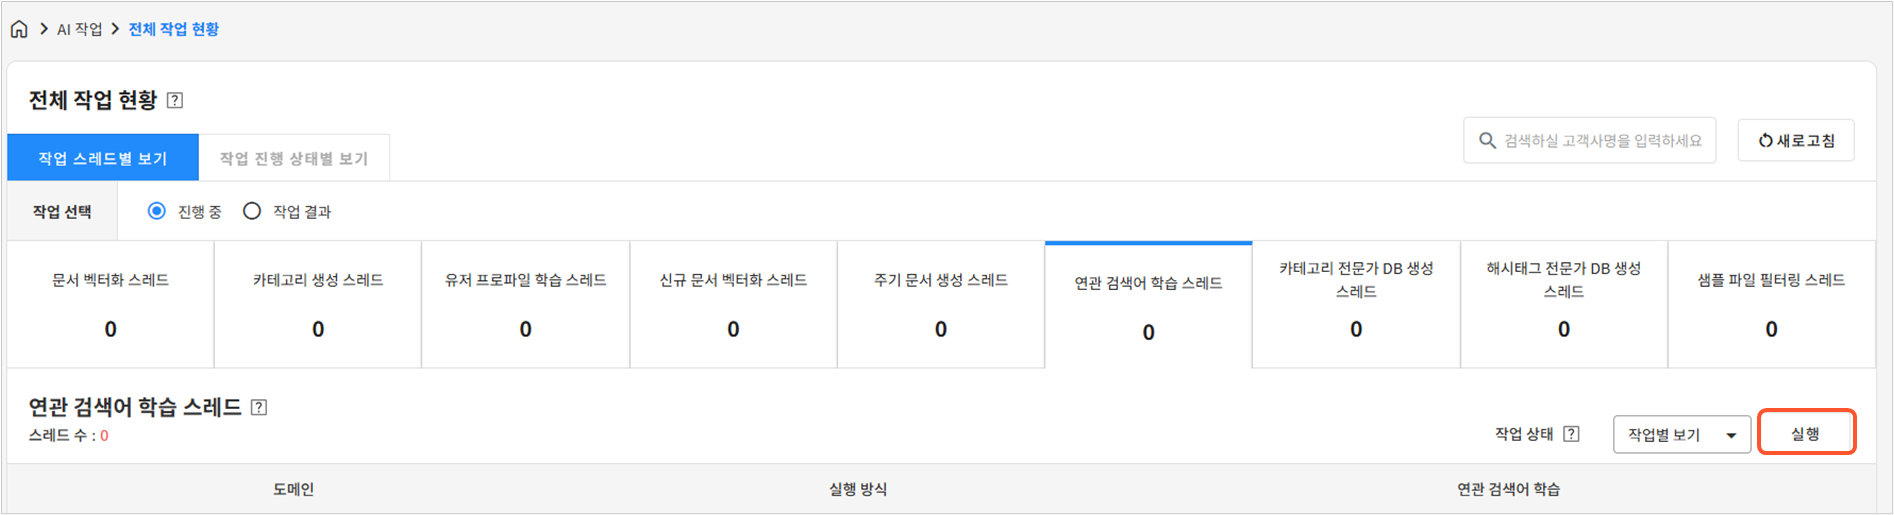Open the 작업별 보기 dropdown
Screen dimensions: 1894x515
tap(1681, 435)
